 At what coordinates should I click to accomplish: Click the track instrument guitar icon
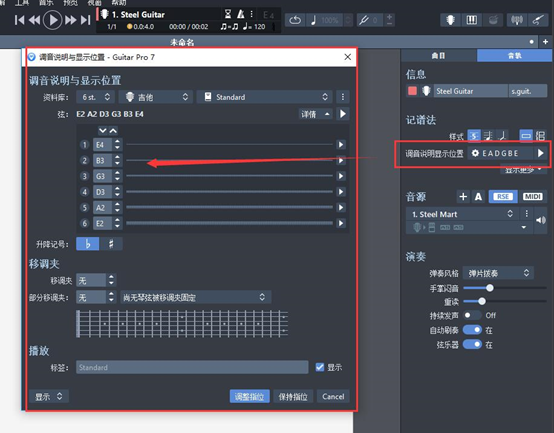[x=426, y=91]
